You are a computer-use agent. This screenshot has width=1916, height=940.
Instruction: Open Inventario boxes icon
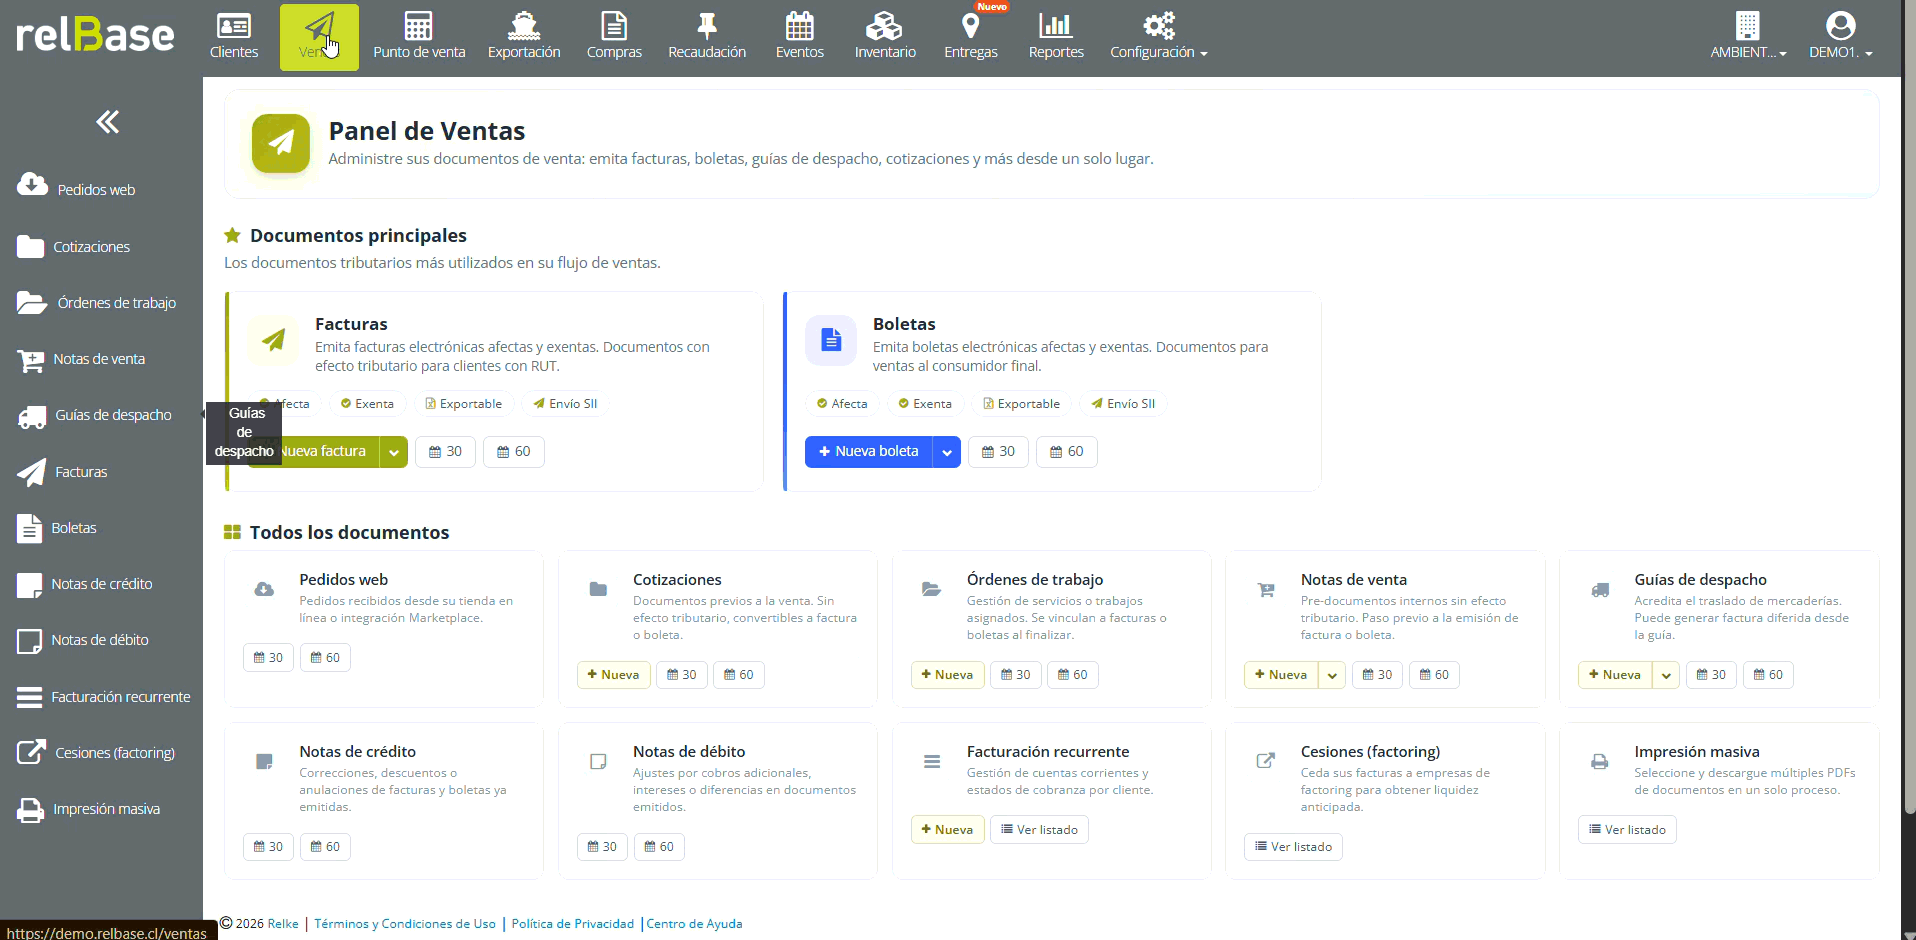coord(884,25)
